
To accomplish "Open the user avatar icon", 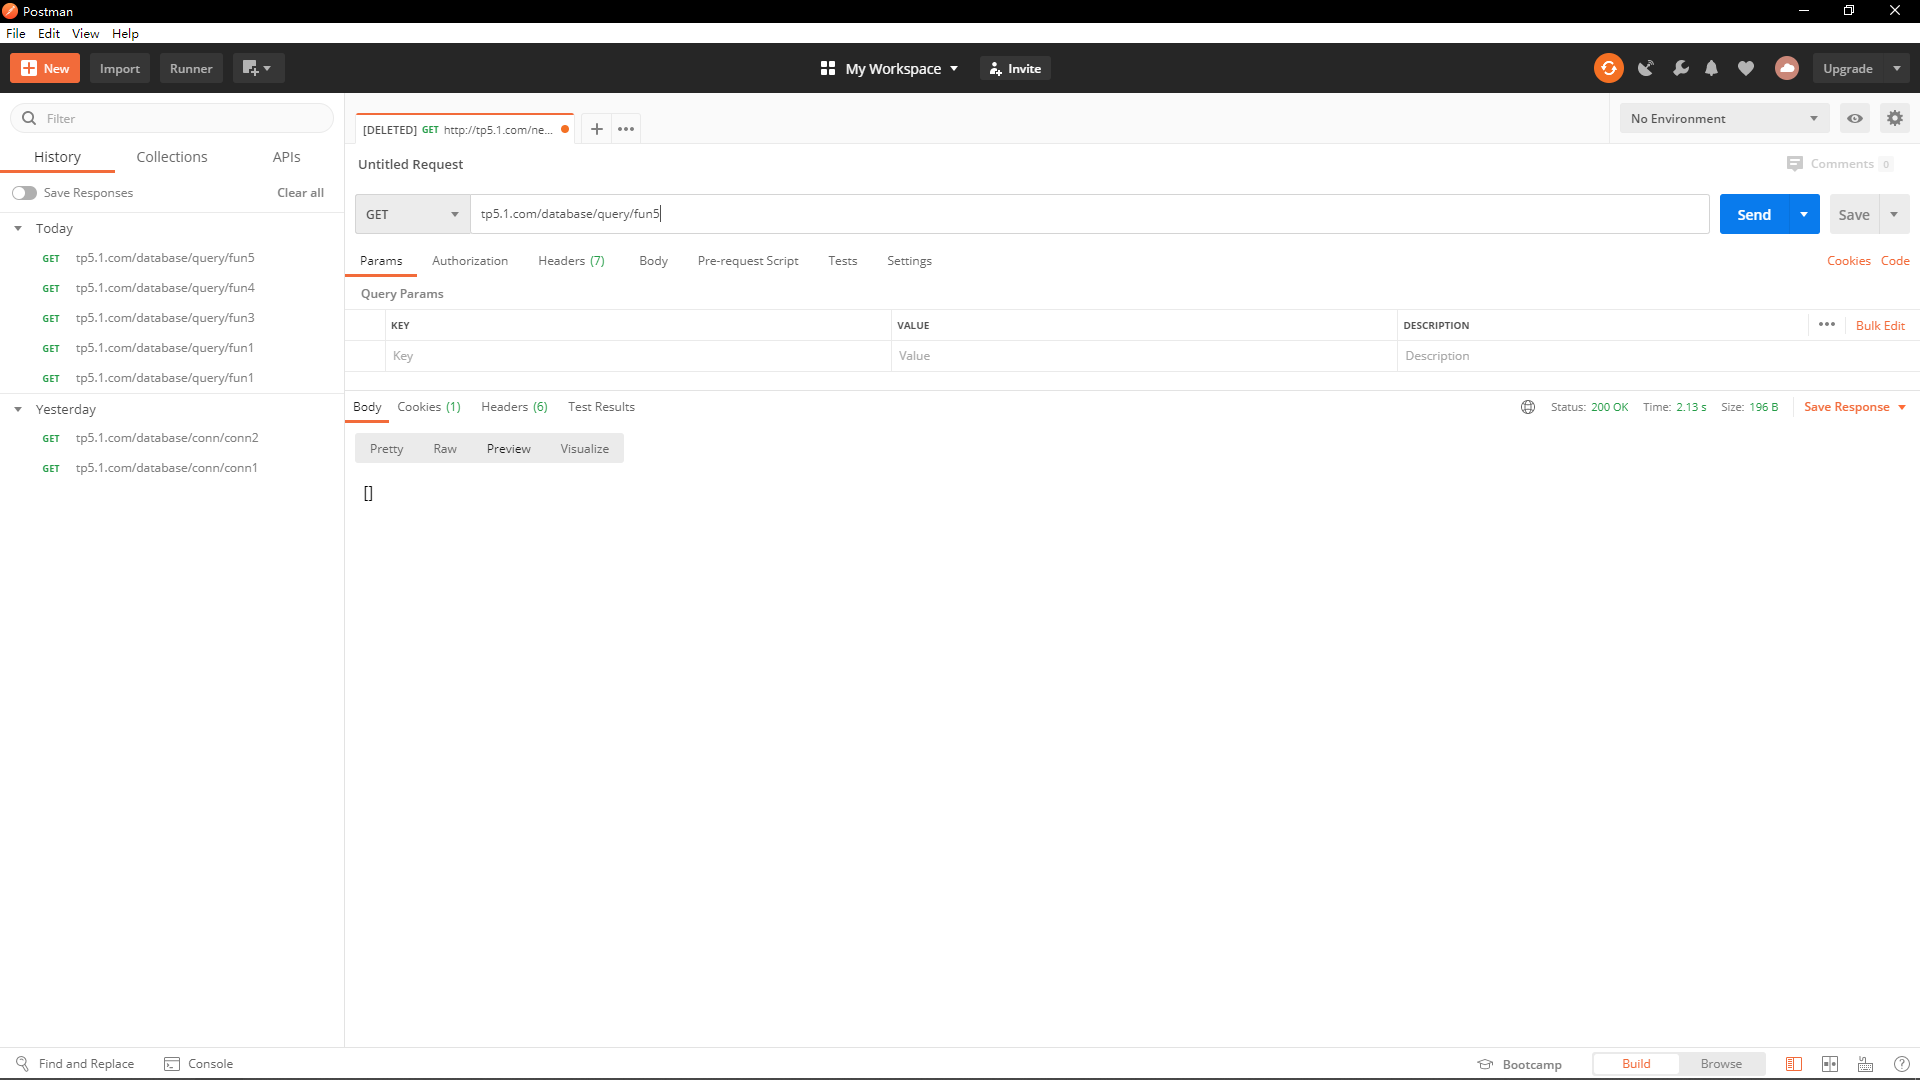I will pos(1787,68).
